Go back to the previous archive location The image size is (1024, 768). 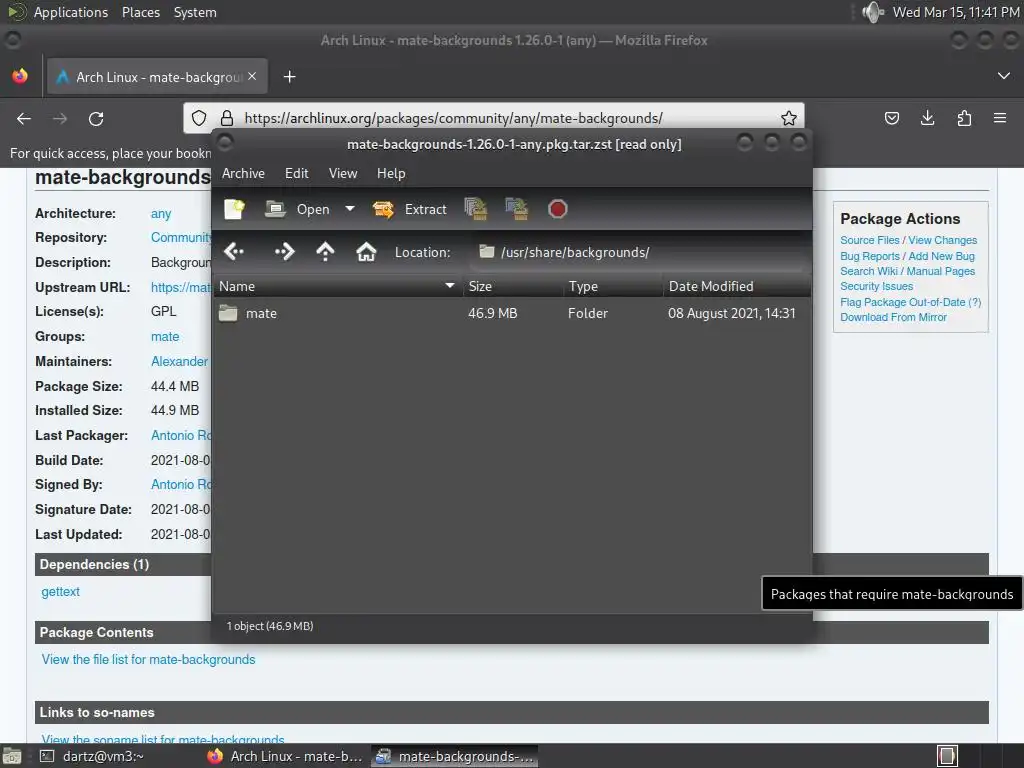pos(234,251)
